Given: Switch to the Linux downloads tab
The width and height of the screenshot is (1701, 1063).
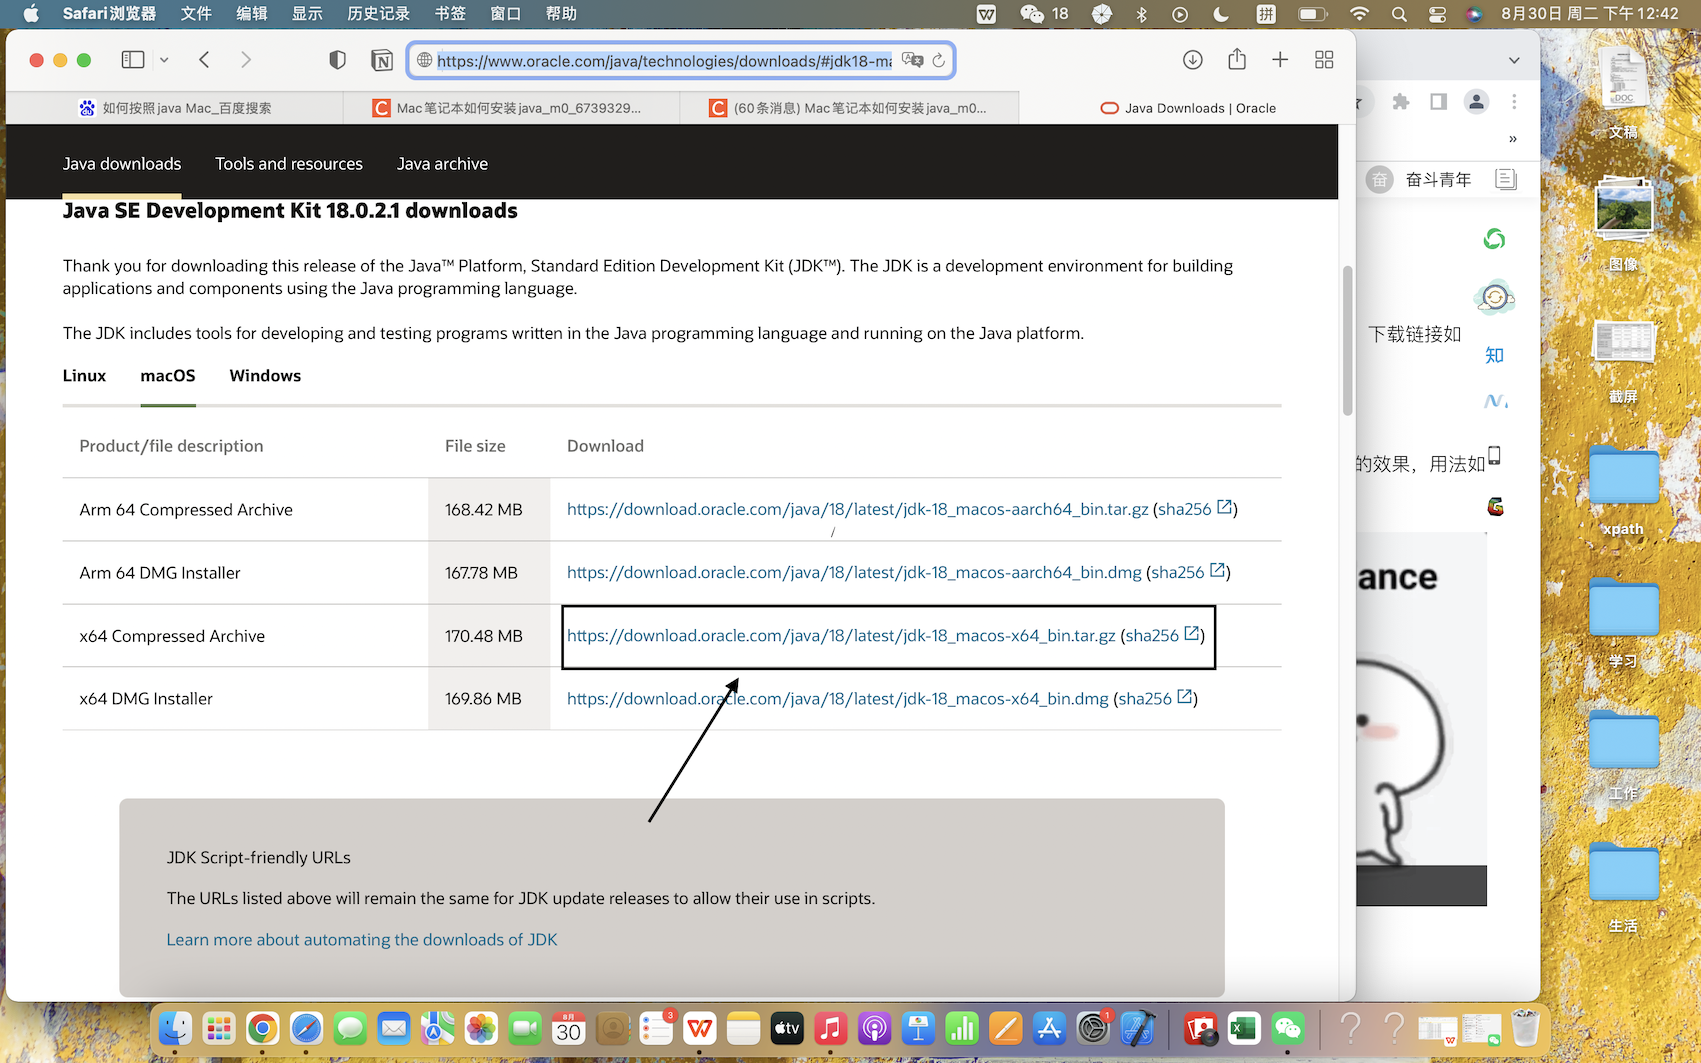Looking at the screenshot, I should pyautogui.click(x=84, y=376).
